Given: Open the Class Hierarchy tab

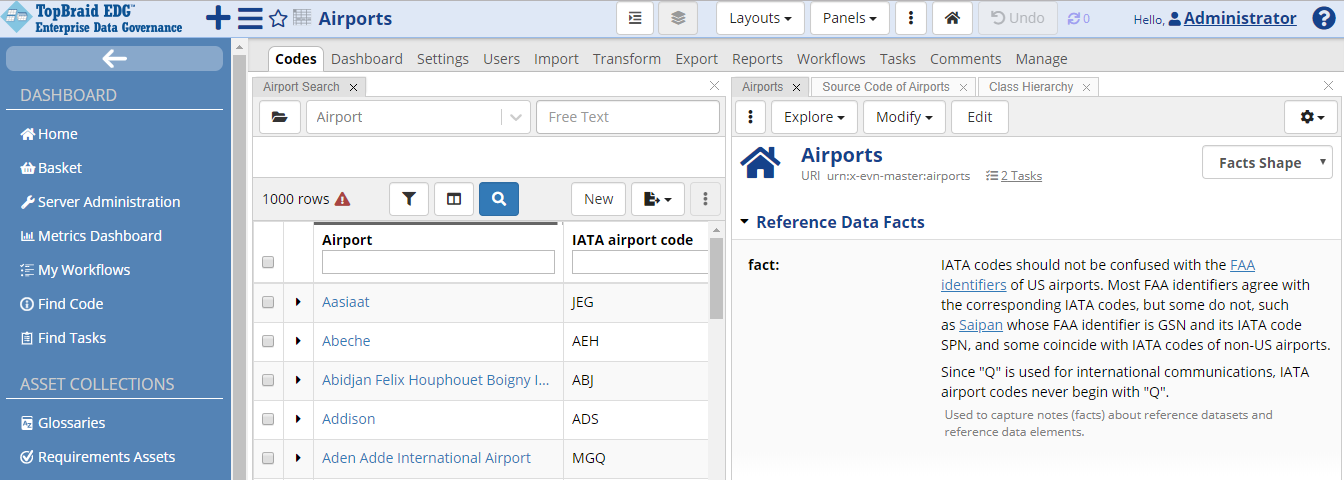Looking at the screenshot, I should click(1031, 87).
